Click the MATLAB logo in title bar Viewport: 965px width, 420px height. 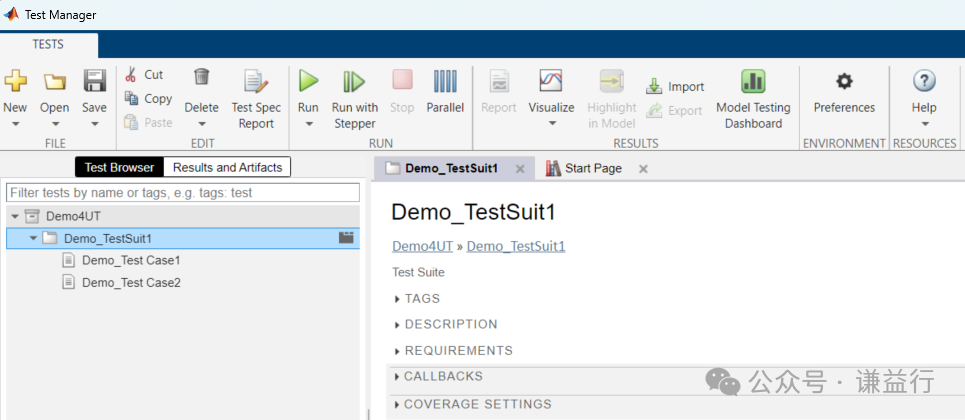pos(11,14)
